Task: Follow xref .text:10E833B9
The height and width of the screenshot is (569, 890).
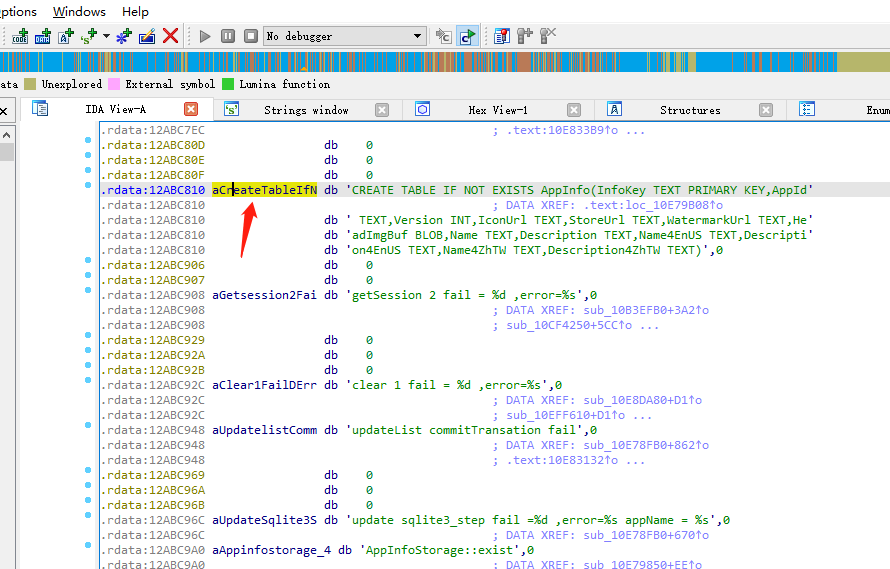Action: pyautogui.click(x=562, y=130)
